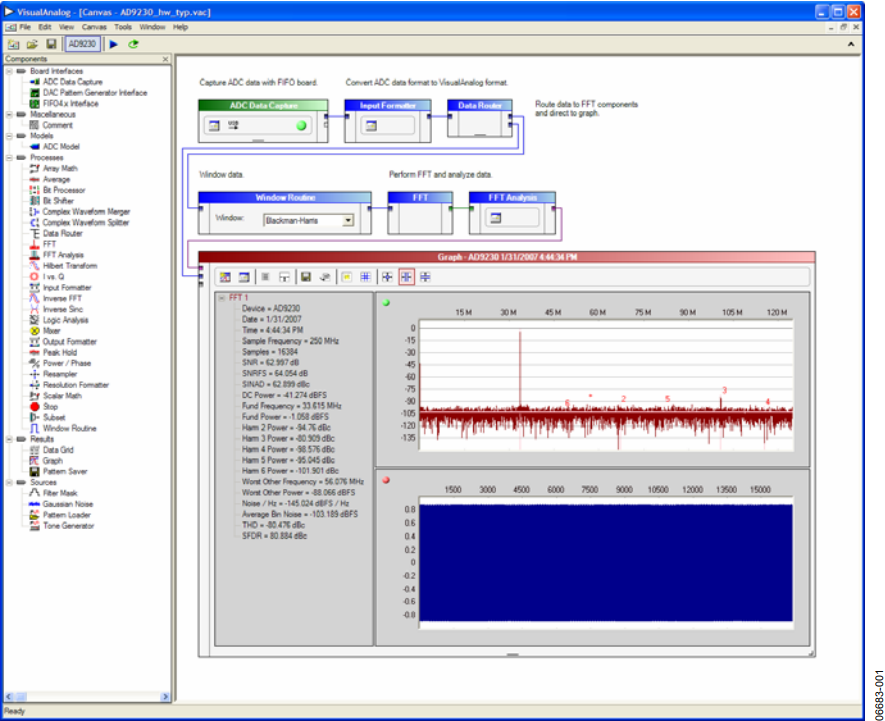Click the second graph toolbar window icon
This screenshot has height=721, width=885.
coord(244,277)
